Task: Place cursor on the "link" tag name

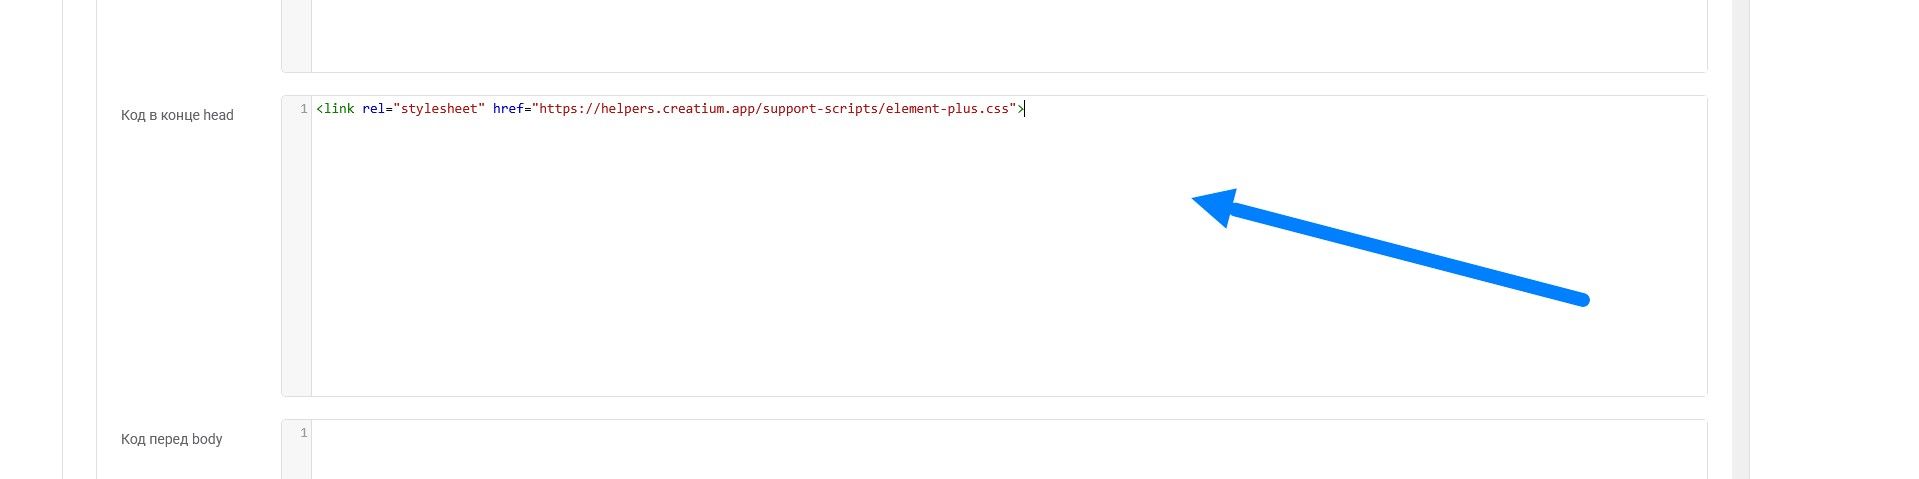Action: 339,109
